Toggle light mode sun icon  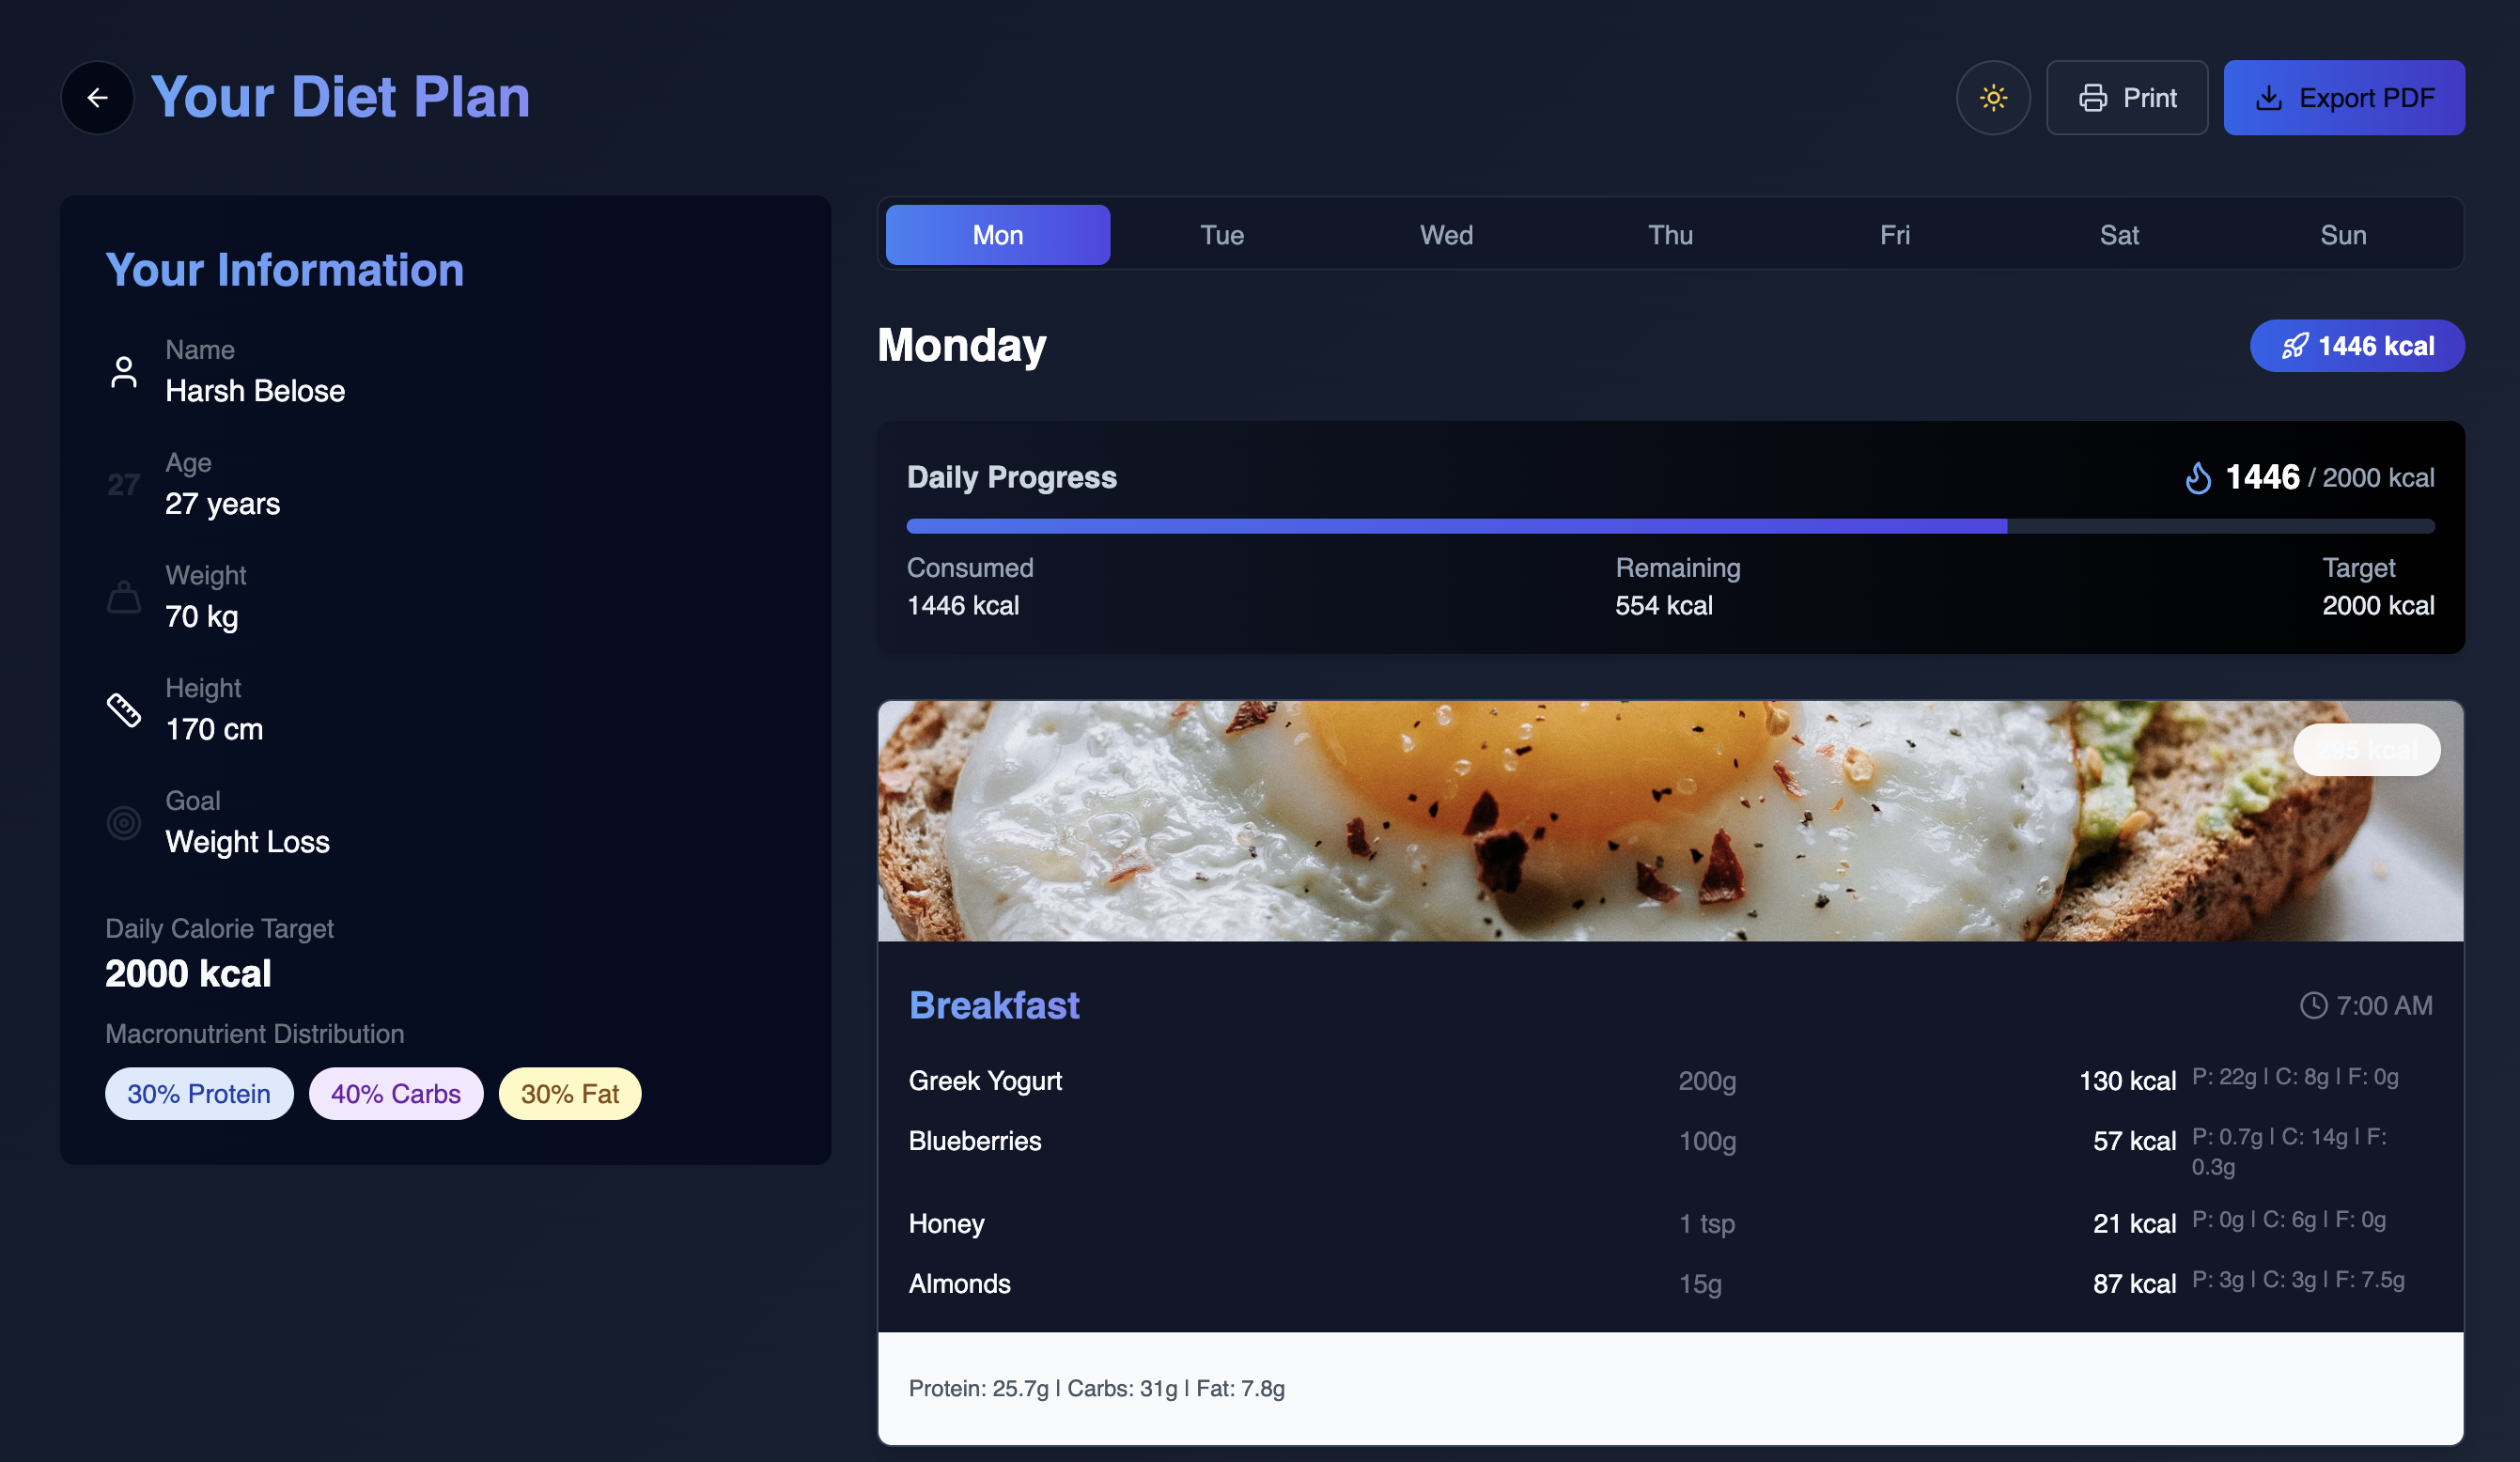1992,98
